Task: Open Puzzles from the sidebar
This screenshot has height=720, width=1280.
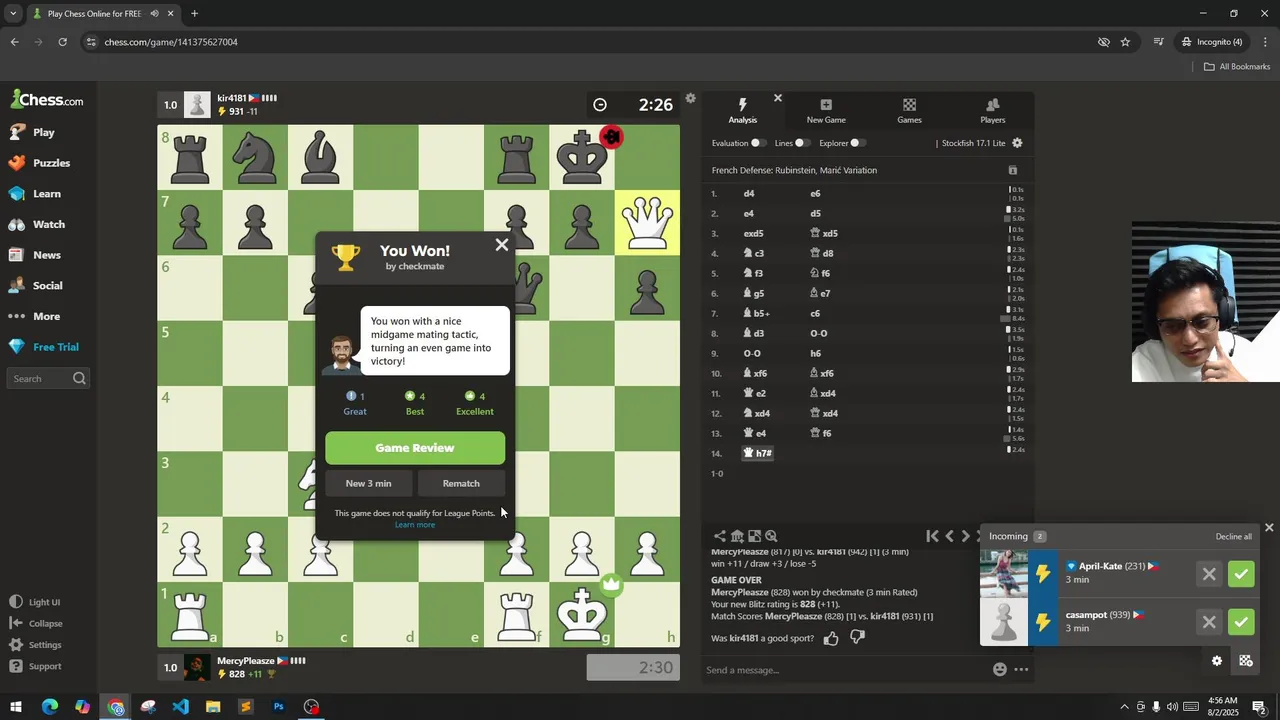Action: click(x=51, y=163)
